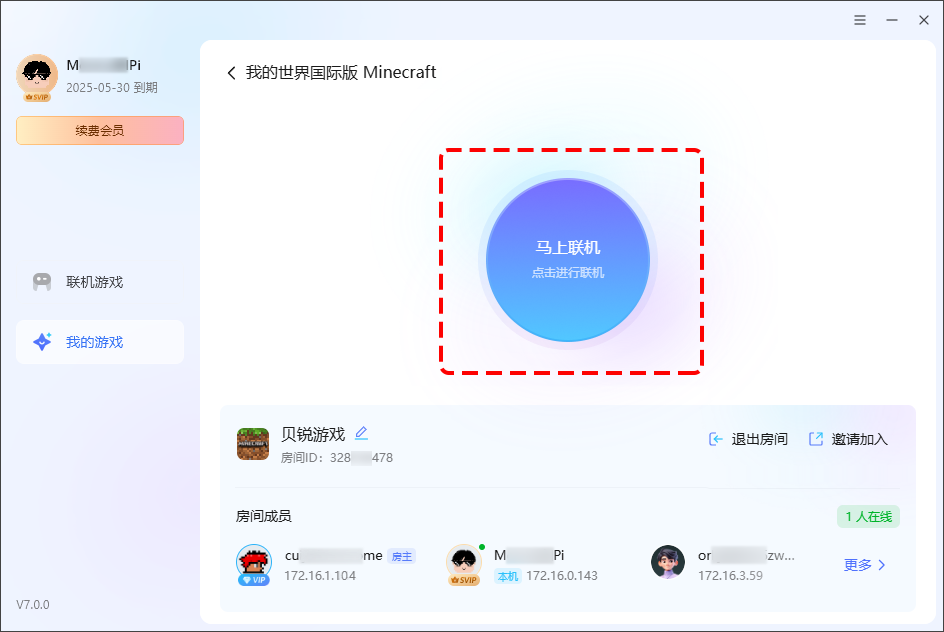The image size is (944, 632).
Task: Click the SVIP member avatar in member list
Action: point(464,564)
